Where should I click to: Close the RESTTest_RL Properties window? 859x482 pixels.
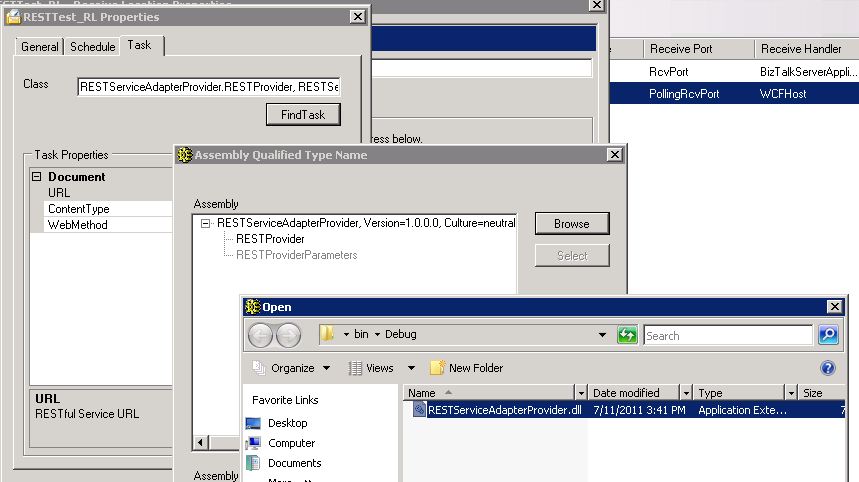[358, 17]
